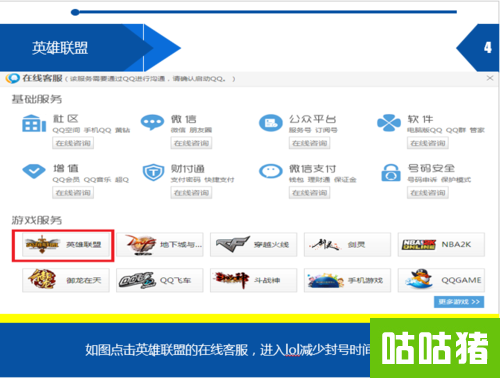
Task: Click the 社区 building icon
Action: [34, 123]
